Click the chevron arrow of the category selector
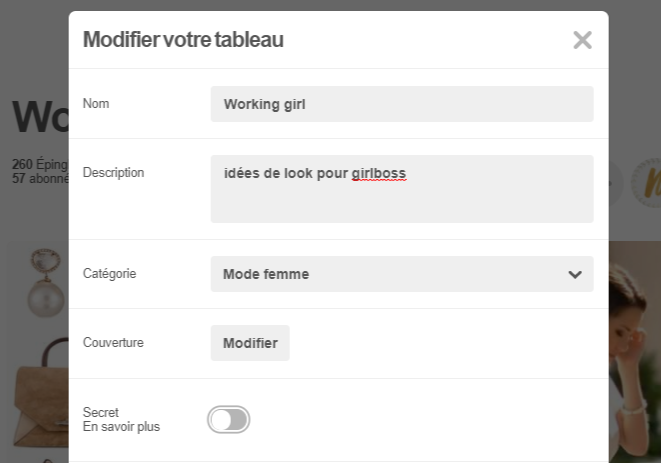The width and height of the screenshot is (661, 463). point(575,275)
